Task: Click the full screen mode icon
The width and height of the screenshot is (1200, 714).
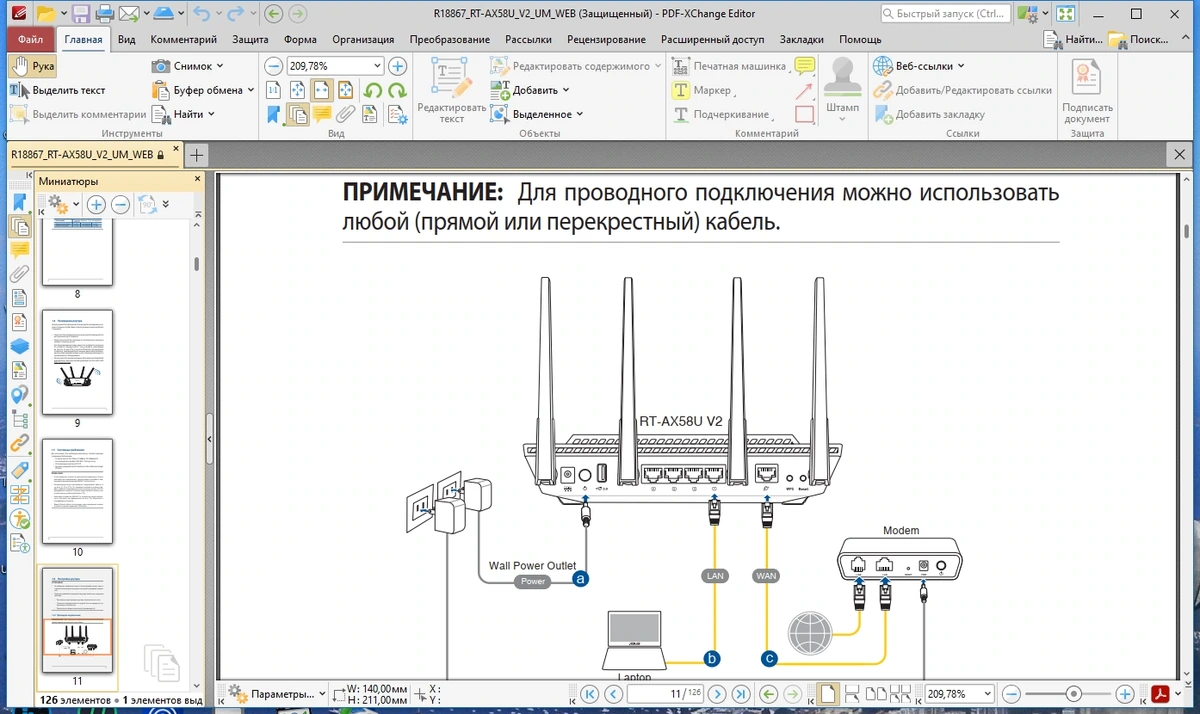Action: 1068,14
